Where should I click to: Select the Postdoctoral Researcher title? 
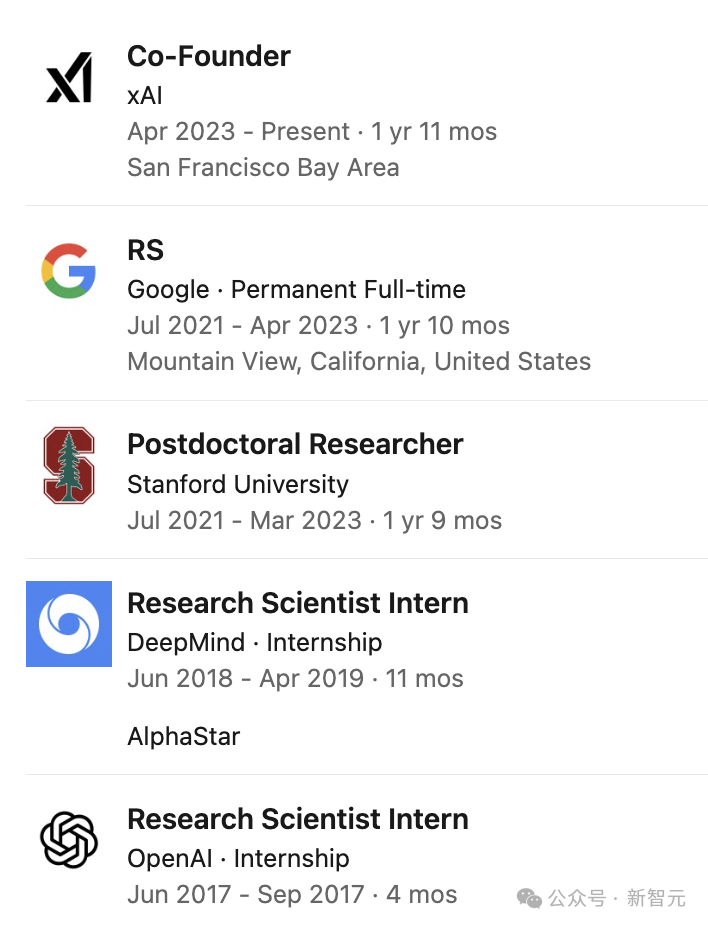point(295,444)
